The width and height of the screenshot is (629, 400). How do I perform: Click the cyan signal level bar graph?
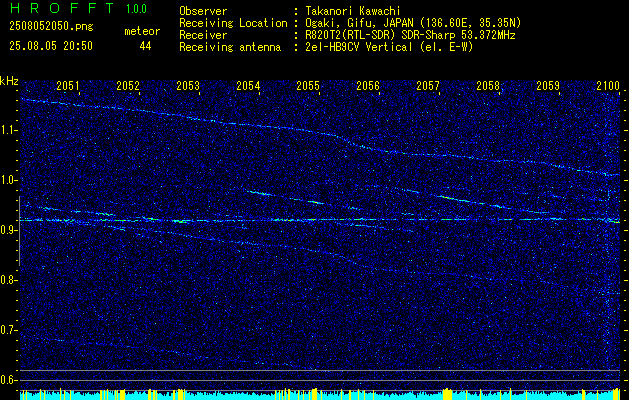click(x=320, y=395)
